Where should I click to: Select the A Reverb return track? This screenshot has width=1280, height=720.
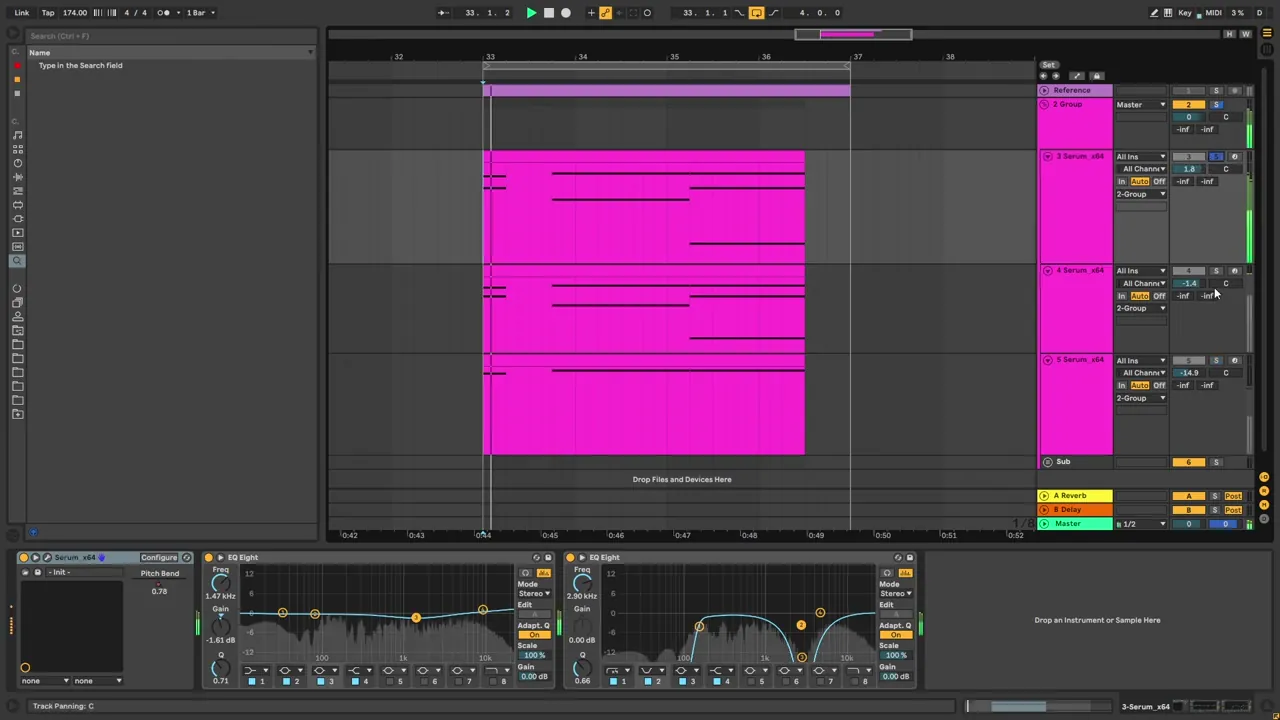pyautogui.click(x=1075, y=496)
